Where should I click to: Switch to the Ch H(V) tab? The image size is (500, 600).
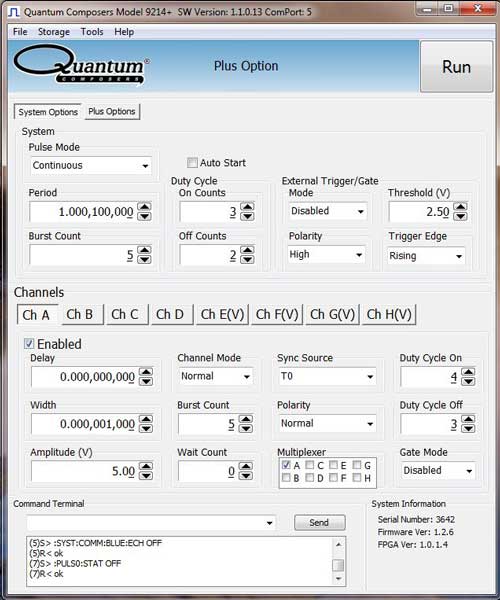pos(389,315)
